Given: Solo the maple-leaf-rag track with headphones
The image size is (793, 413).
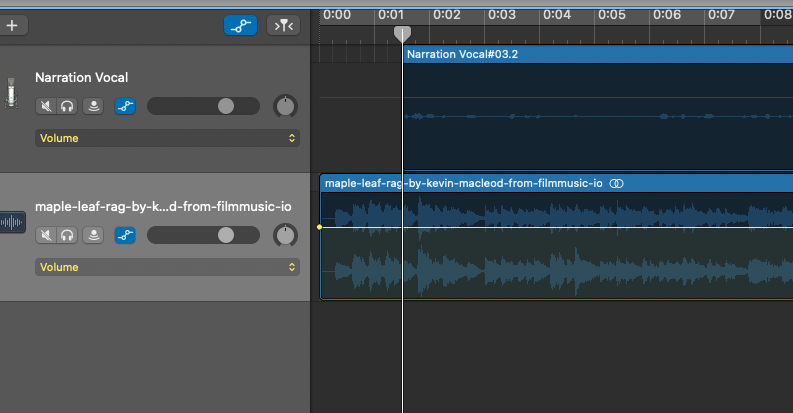Looking at the screenshot, I should (x=67, y=235).
